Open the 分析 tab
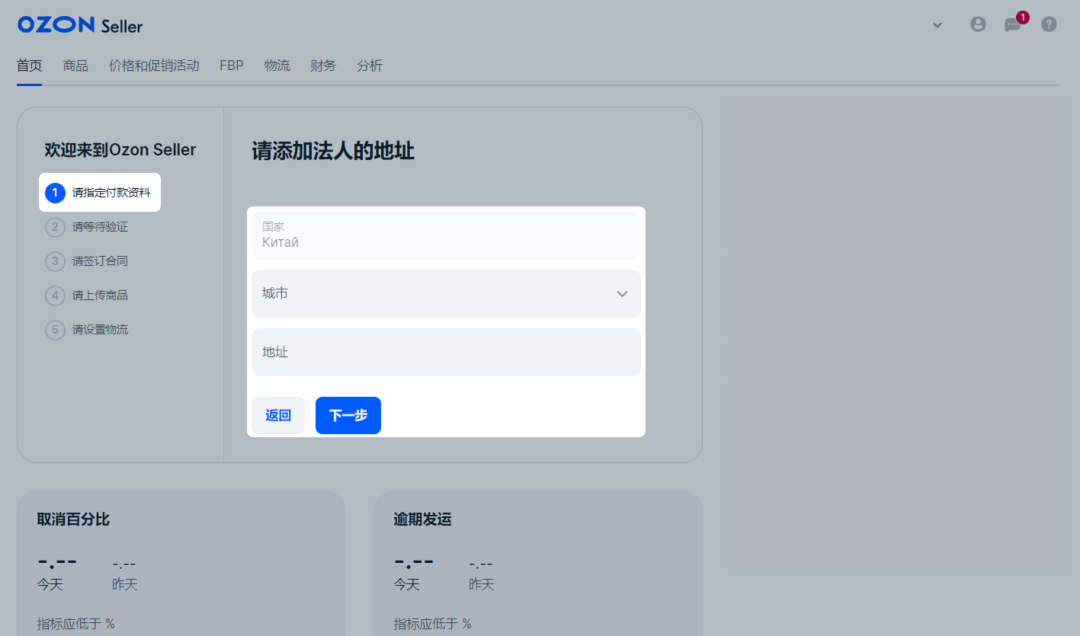 point(369,66)
